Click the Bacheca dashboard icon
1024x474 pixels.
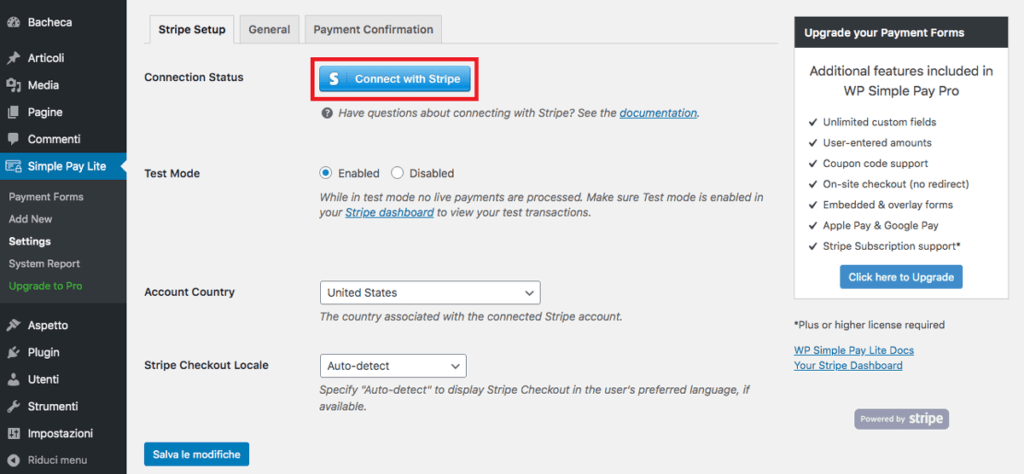click(x=12, y=22)
